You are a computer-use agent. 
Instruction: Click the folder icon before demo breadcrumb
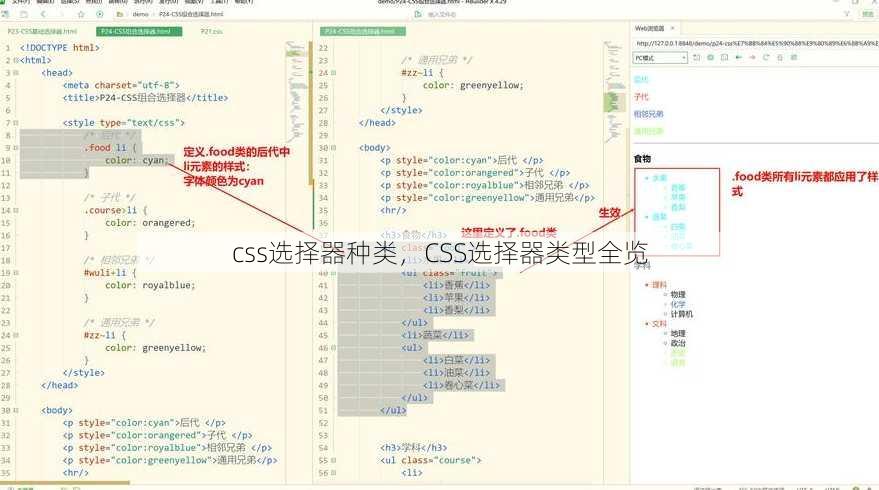[x=119, y=14]
